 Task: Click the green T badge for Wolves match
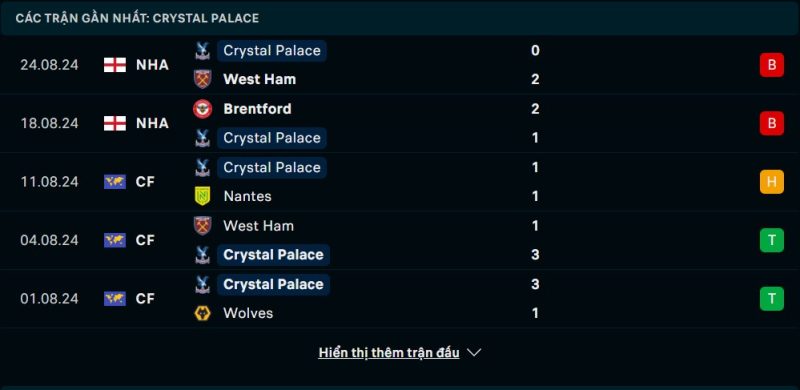point(771,299)
